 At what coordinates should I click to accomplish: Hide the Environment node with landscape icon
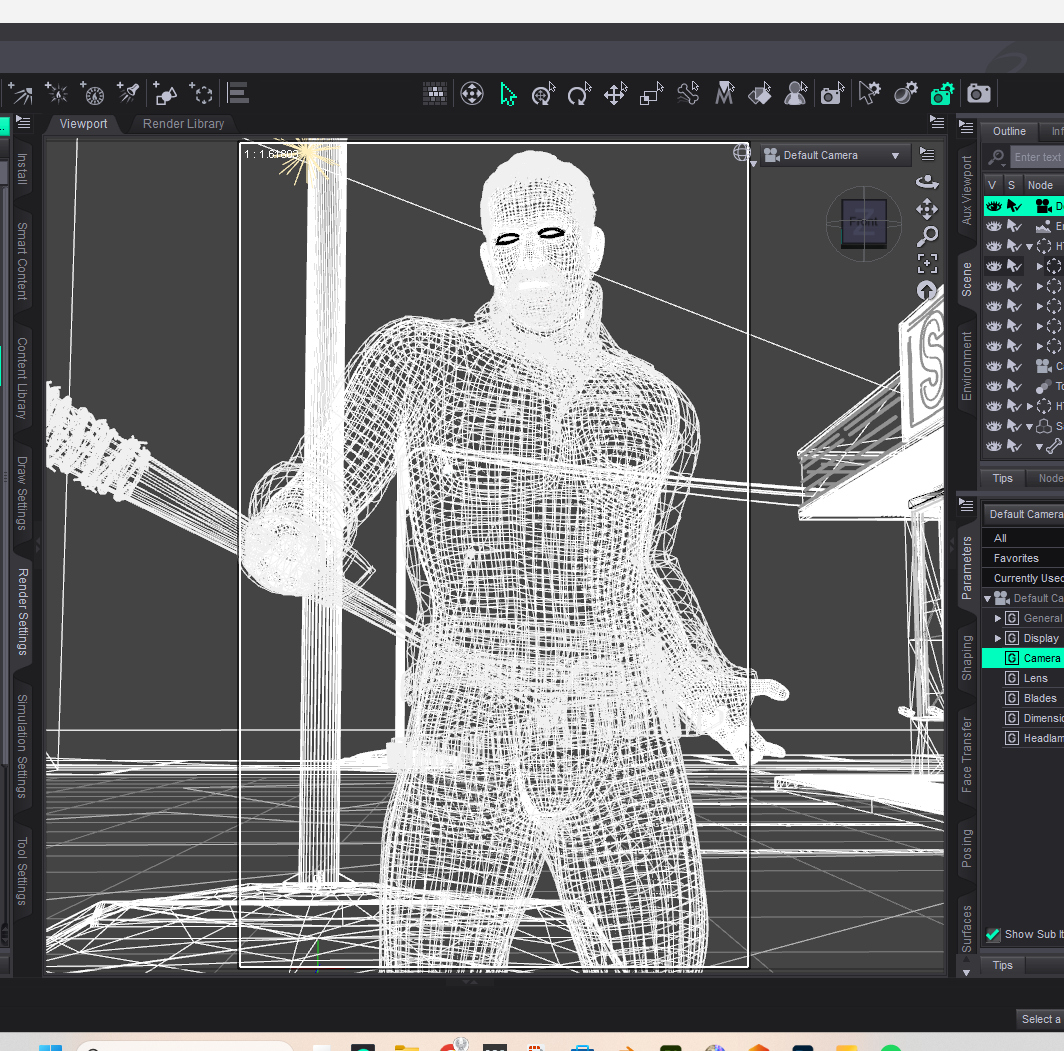coord(994,226)
